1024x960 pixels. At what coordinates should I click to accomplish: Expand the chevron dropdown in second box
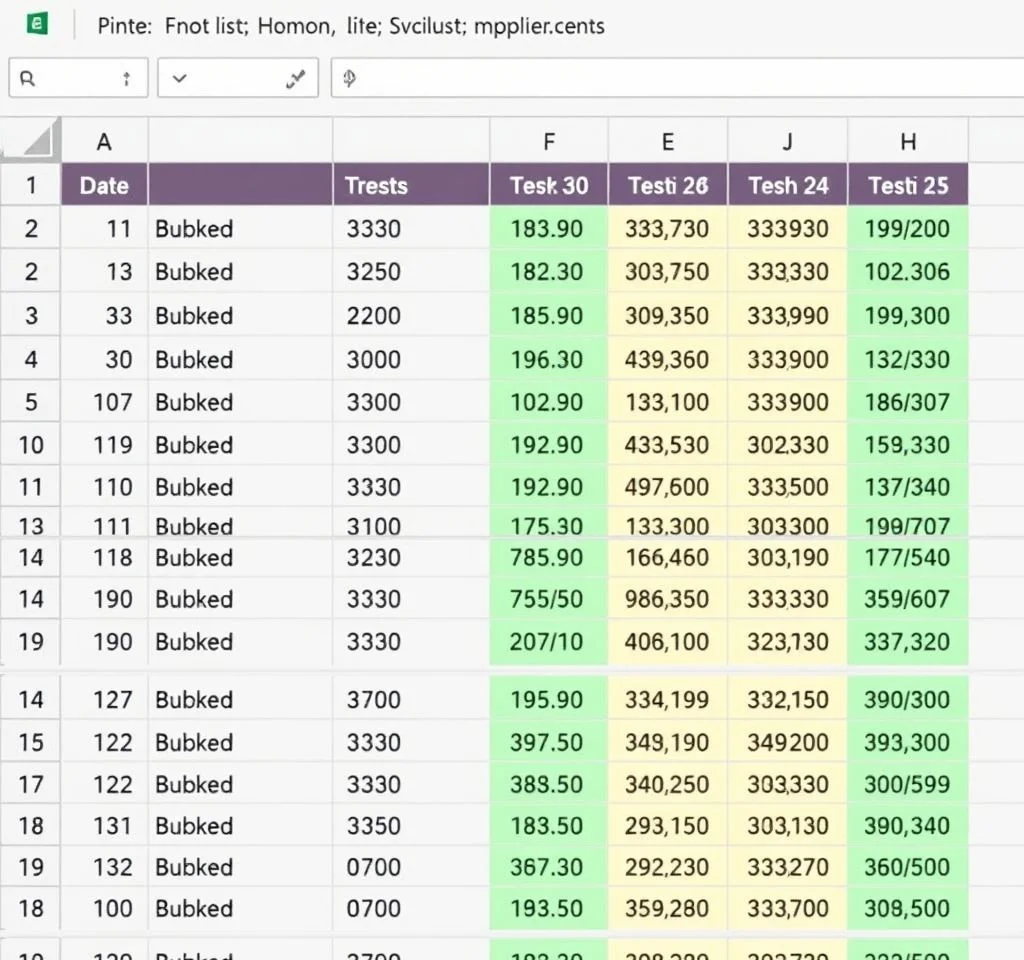pyautogui.click(x=180, y=79)
